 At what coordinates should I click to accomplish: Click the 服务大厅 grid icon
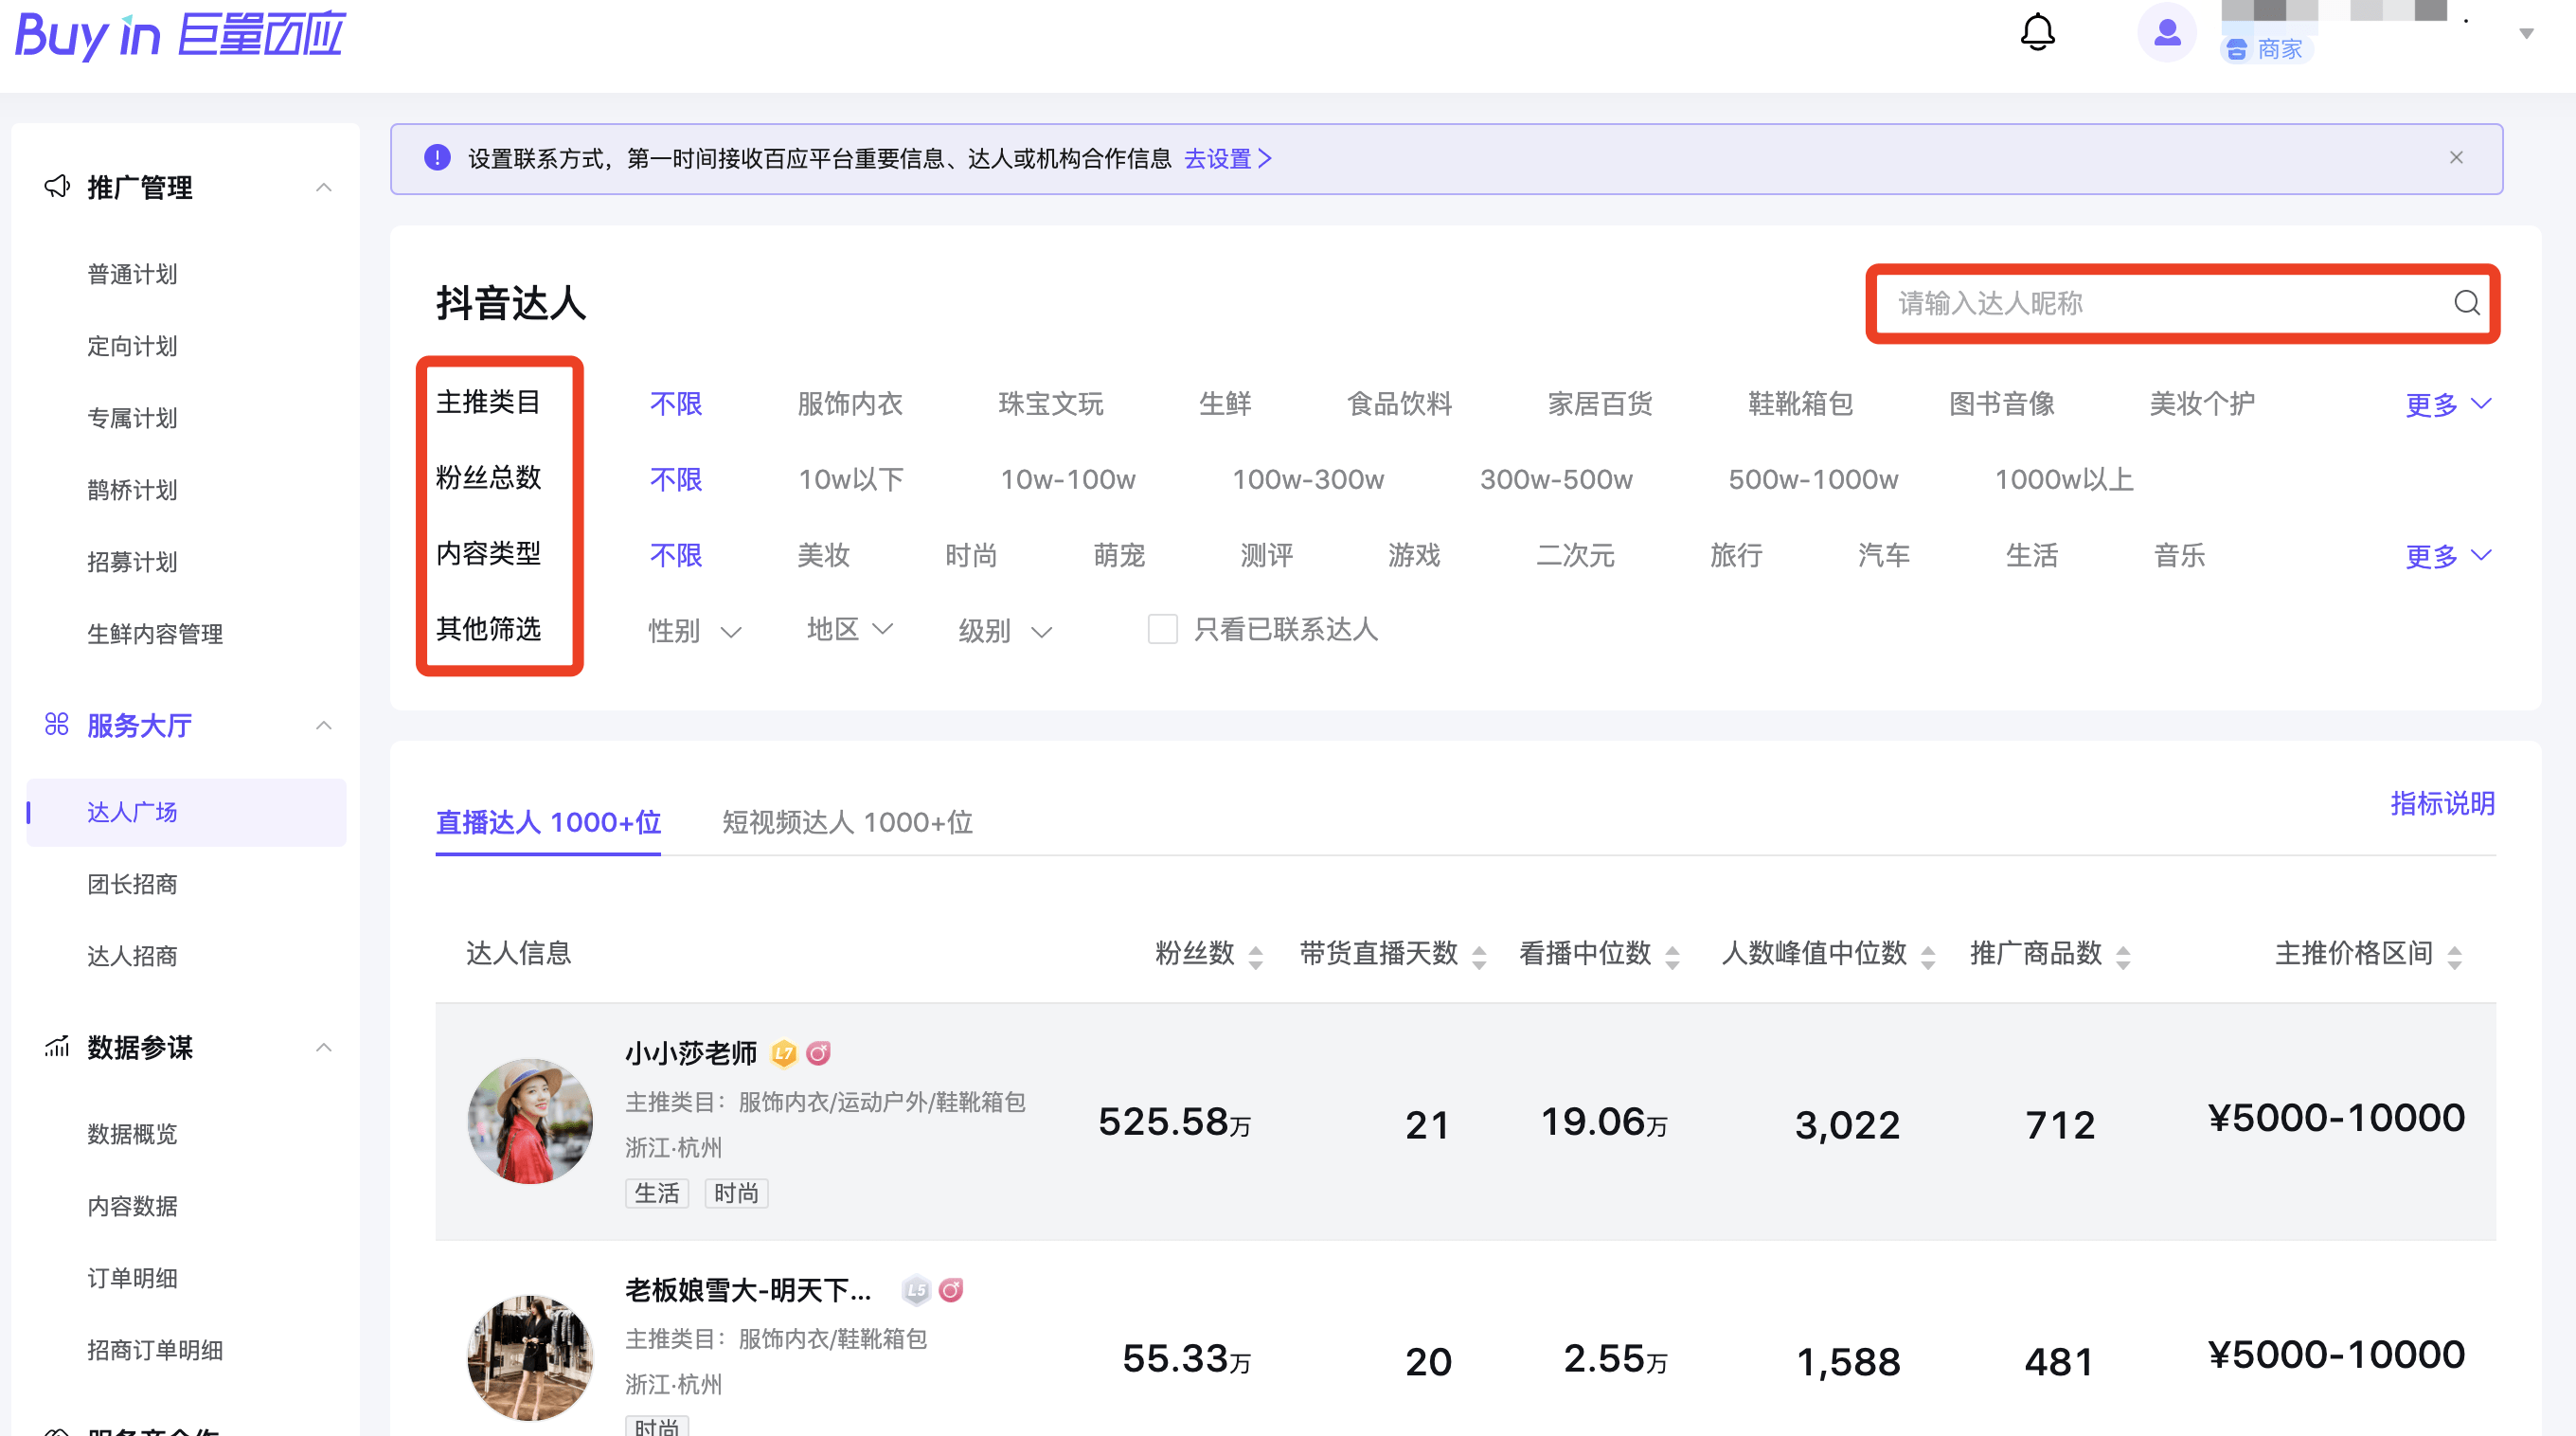pos(57,724)
